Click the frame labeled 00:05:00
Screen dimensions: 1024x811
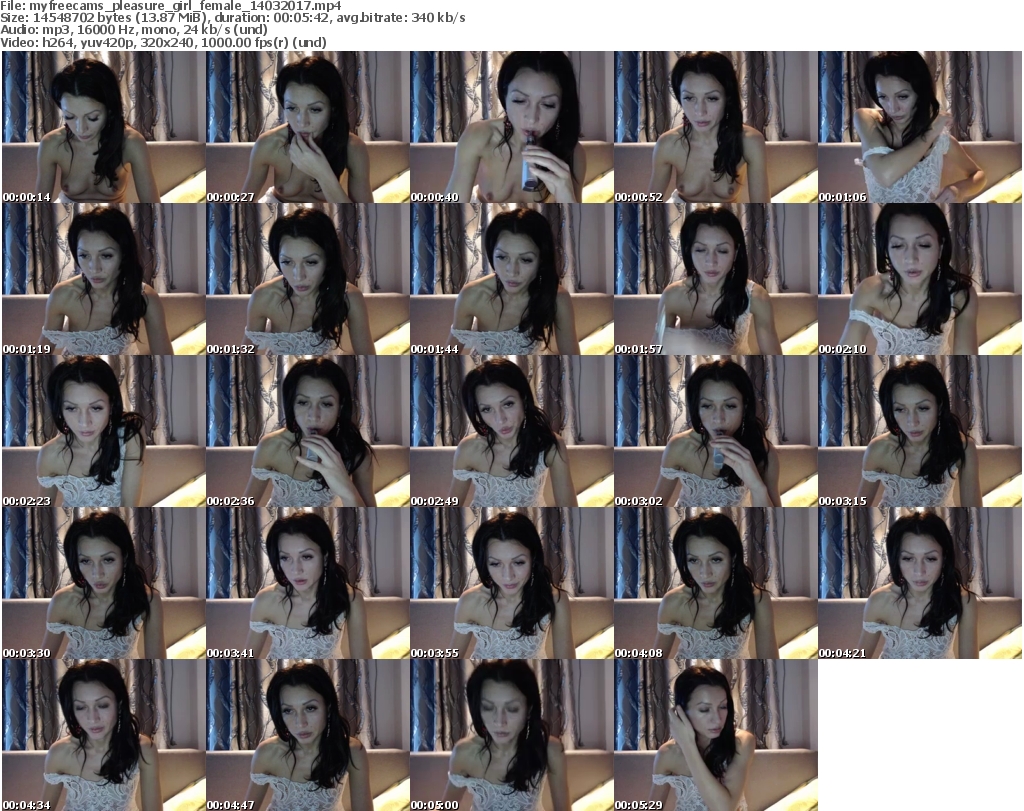click(511, 735)
